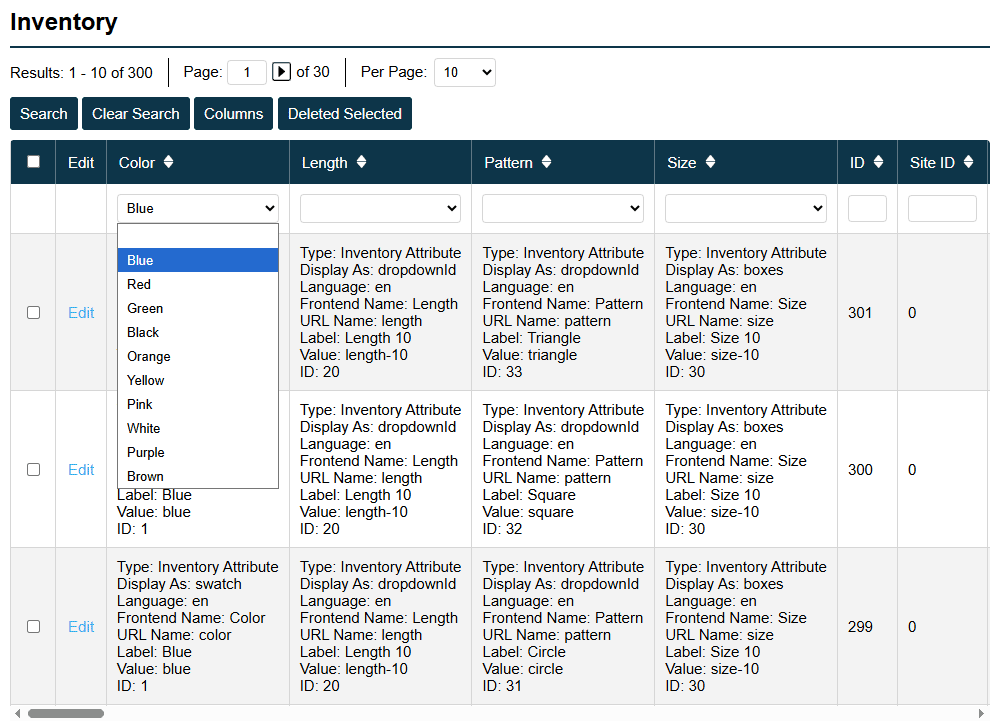Open the Color filter dropdown

click(x=198, y=208)
